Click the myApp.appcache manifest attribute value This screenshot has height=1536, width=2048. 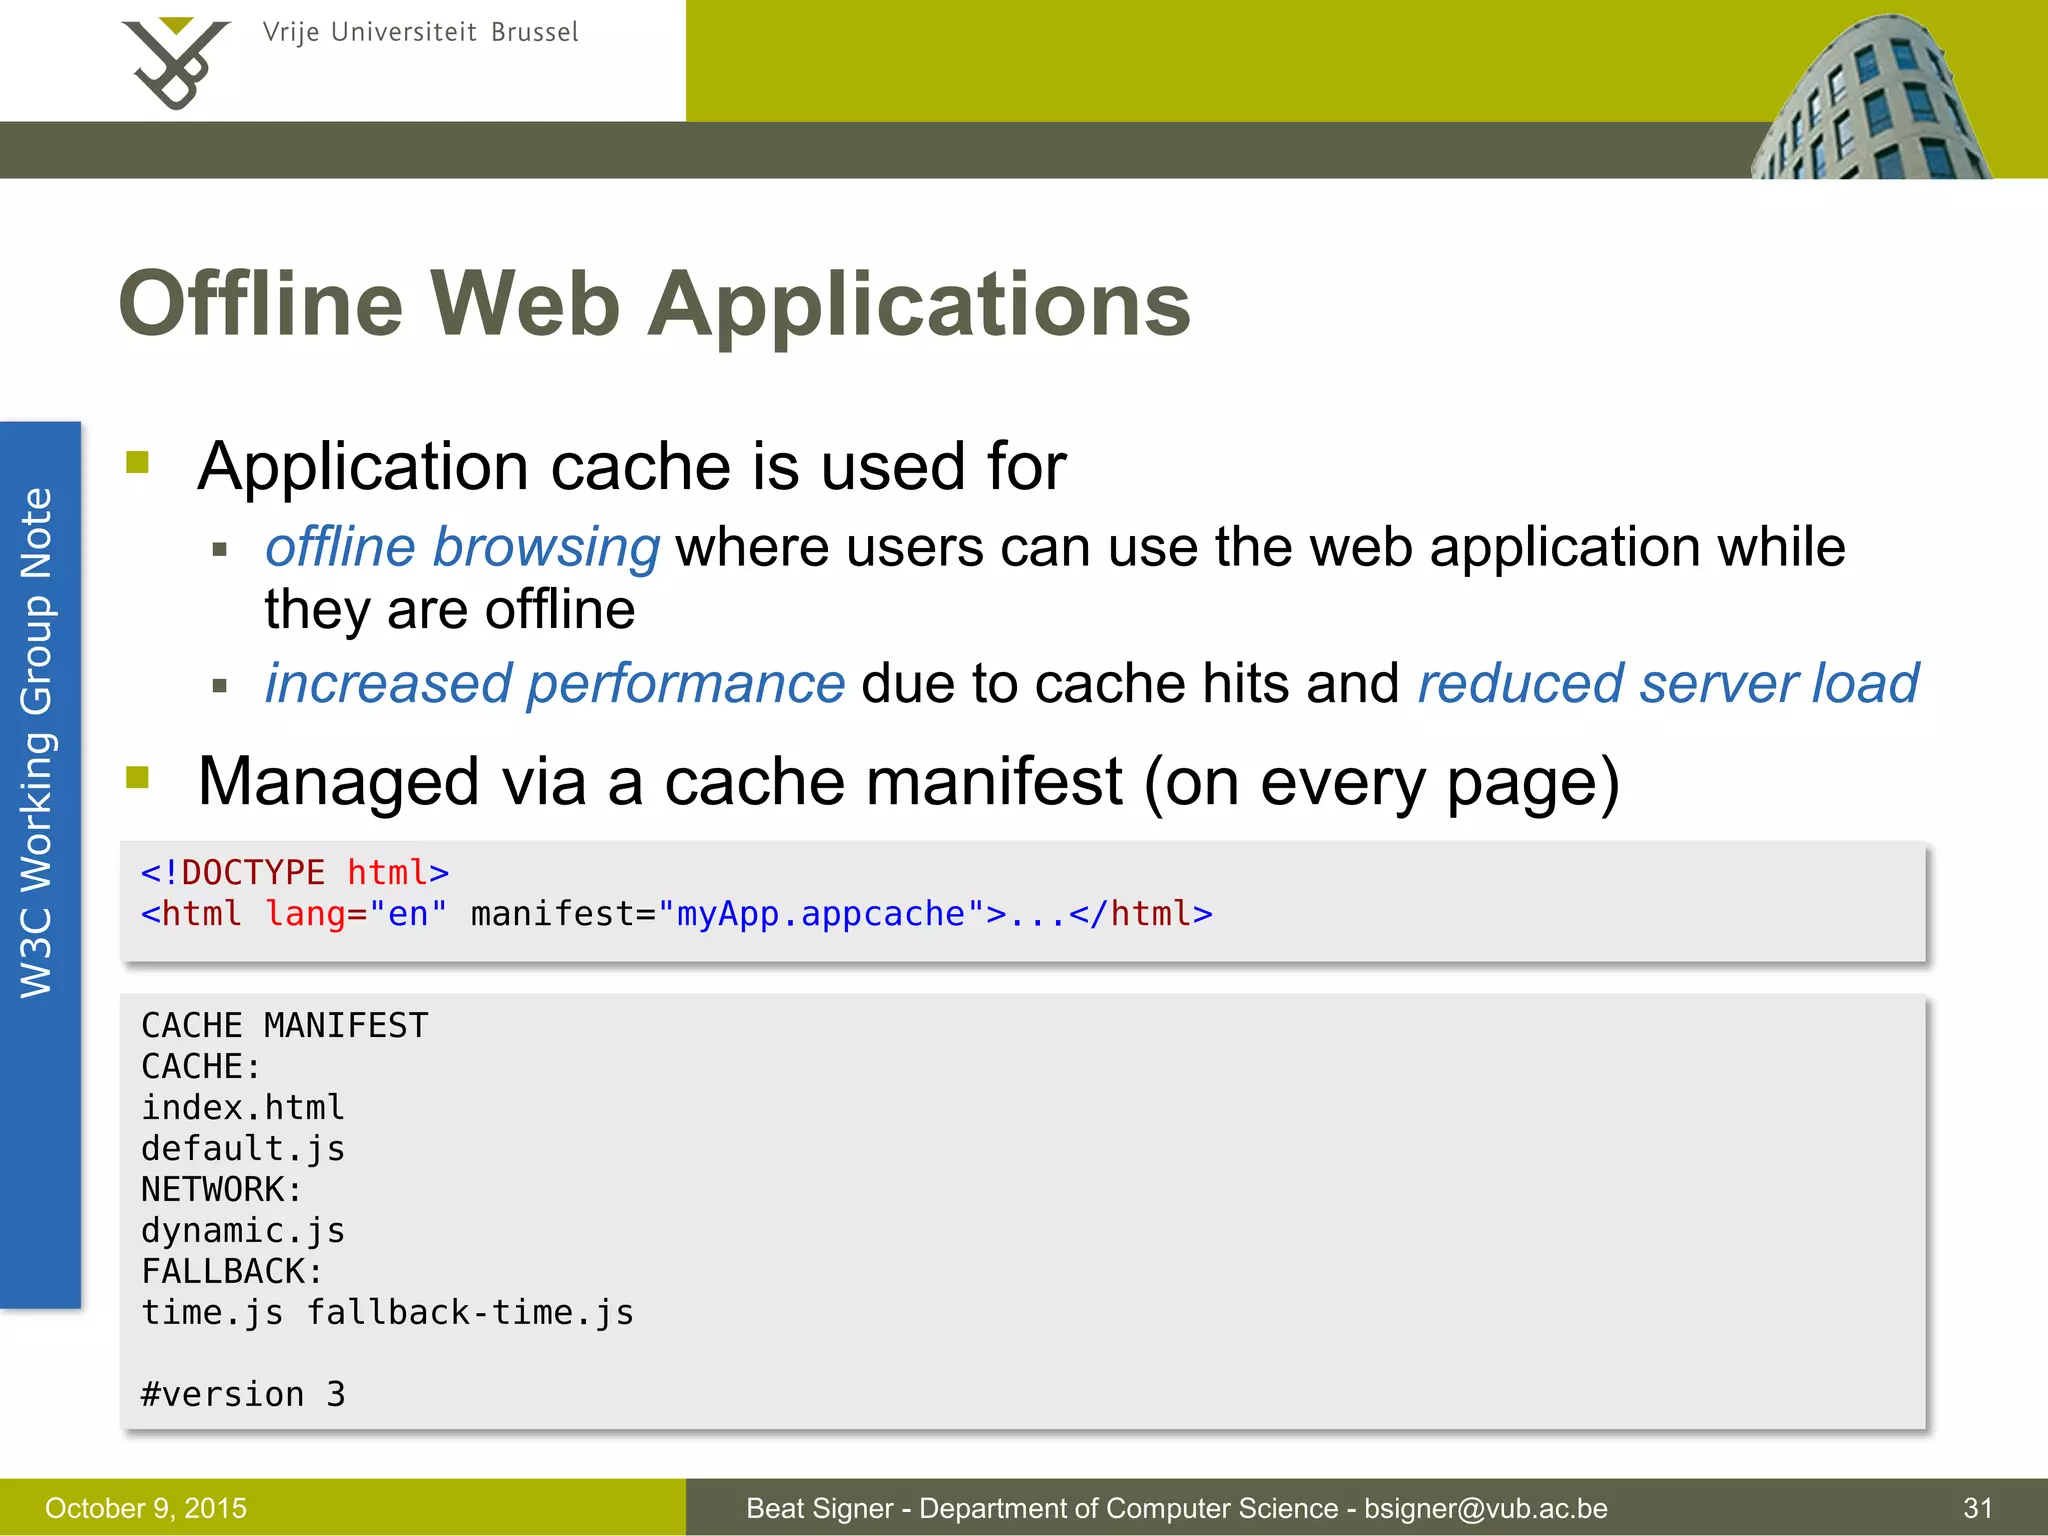tap(820, 914)
